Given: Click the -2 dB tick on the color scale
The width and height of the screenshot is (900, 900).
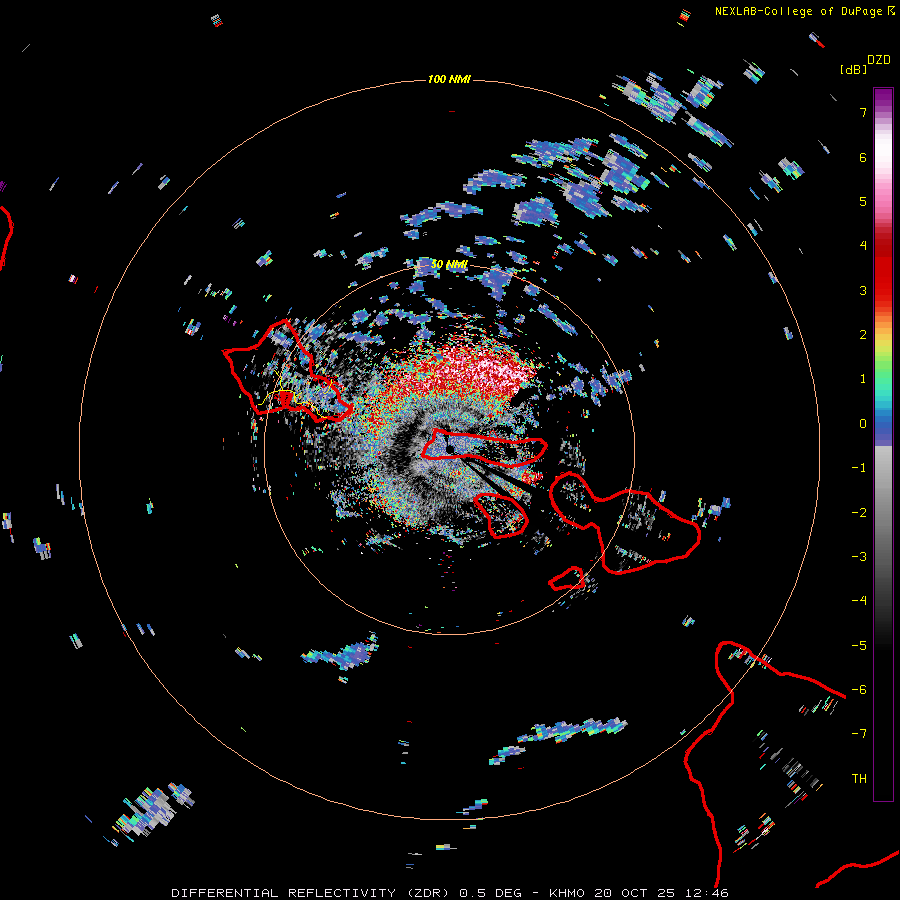Looking at the screenshot, I should click(859, 513).
